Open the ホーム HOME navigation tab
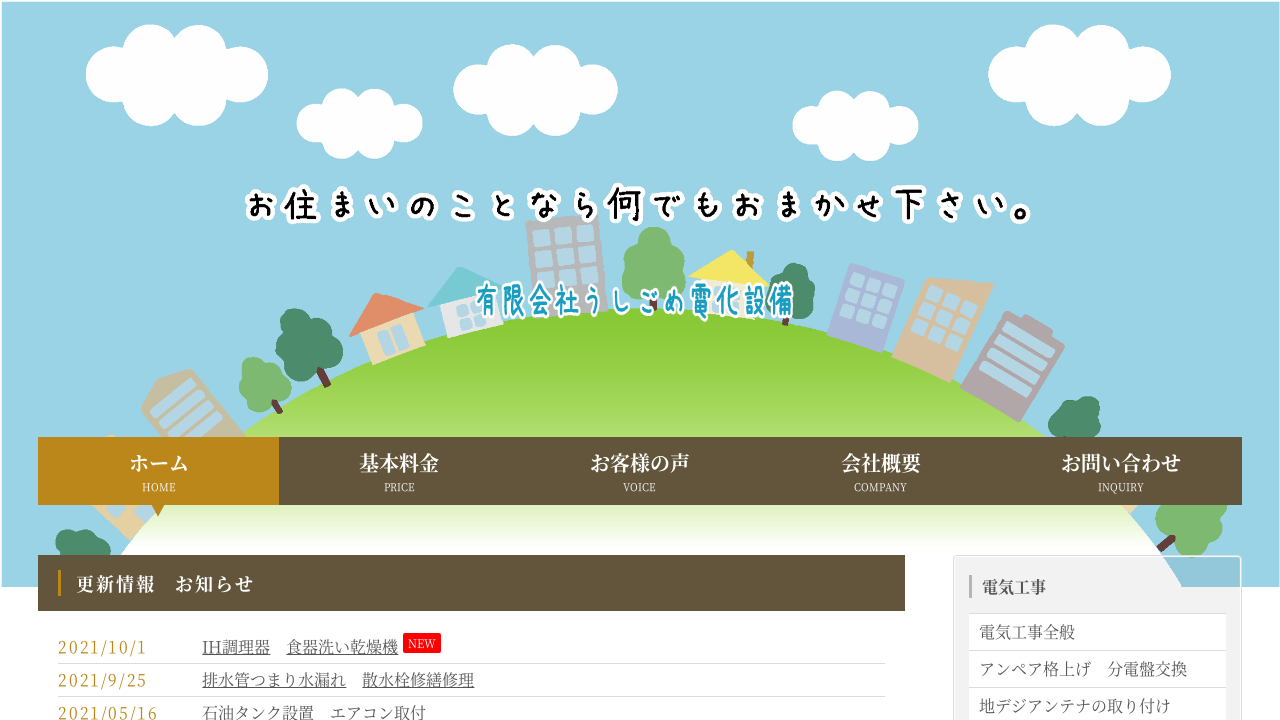 [x=158, y=471]
